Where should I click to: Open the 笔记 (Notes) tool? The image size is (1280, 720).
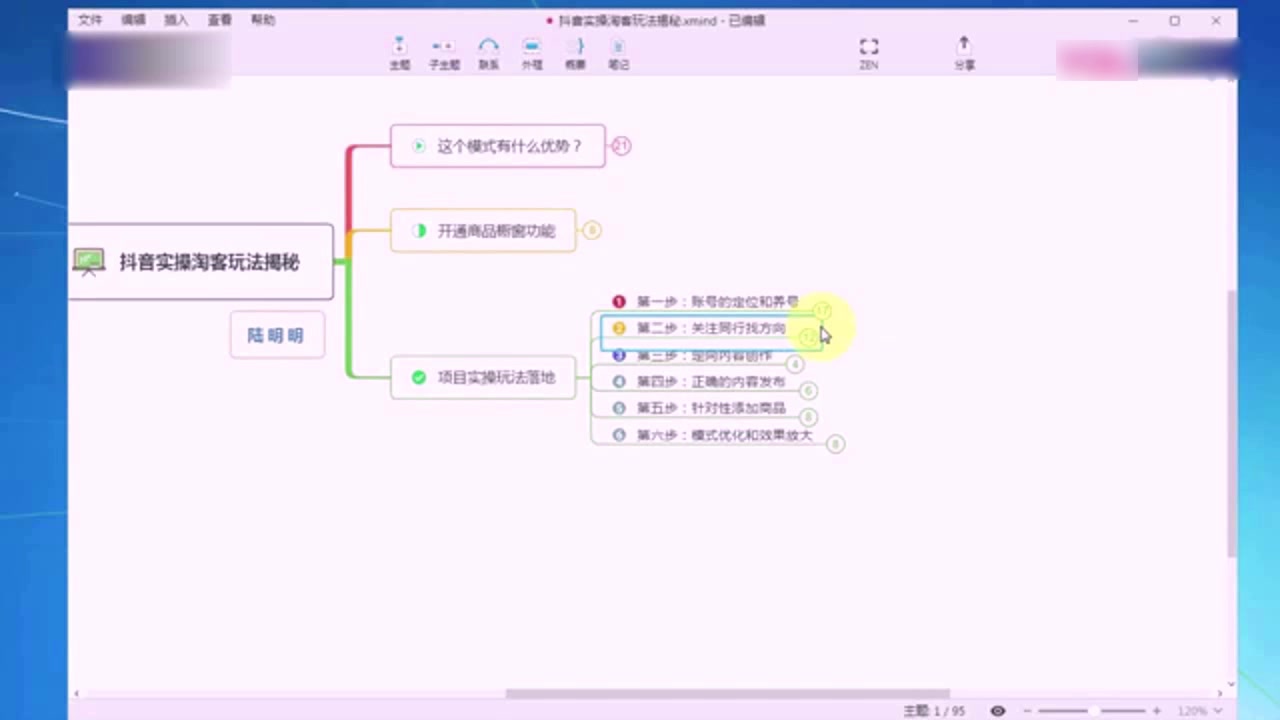[x=619, y=53]
